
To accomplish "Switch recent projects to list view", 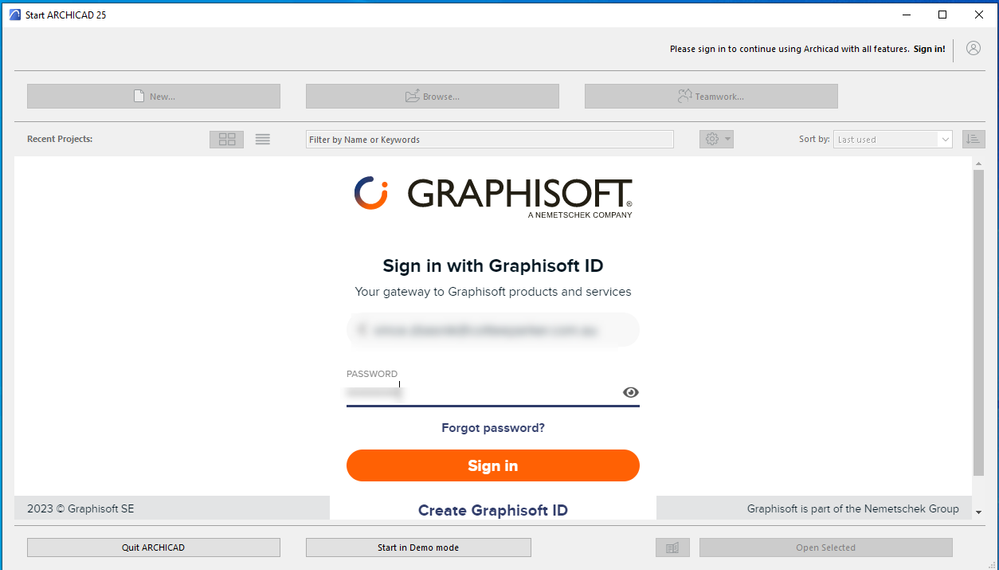I will coord(262,139).
